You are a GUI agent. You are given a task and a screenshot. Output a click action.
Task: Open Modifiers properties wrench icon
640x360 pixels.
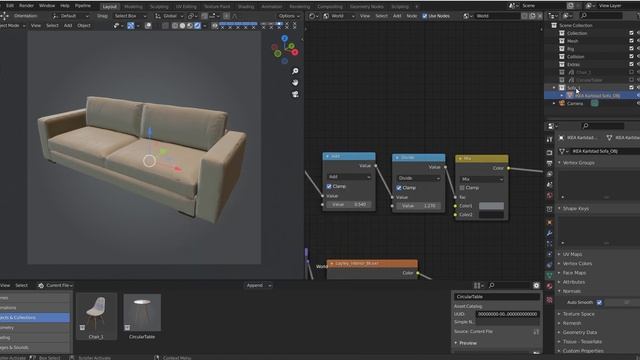click(x=549, y=233)
